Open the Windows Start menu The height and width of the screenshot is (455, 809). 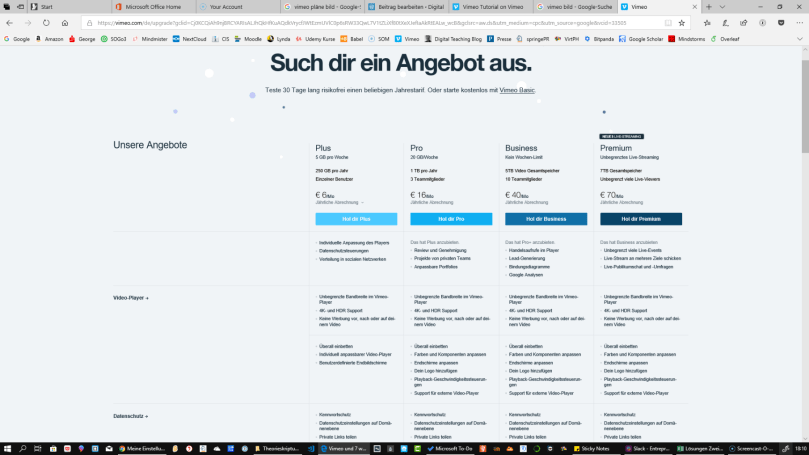[7, 449]
